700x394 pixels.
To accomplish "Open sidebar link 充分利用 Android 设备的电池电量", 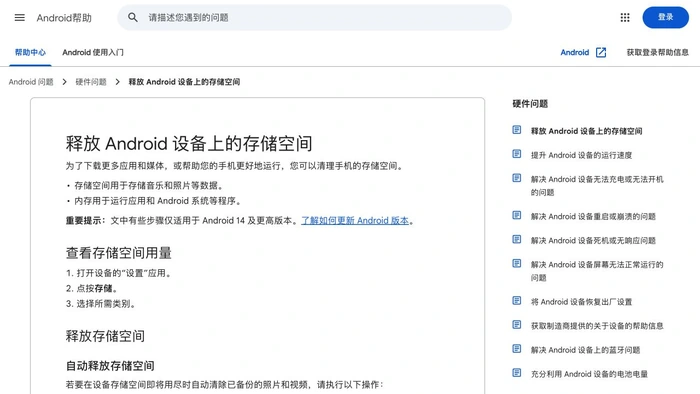I will coord(589,374).
